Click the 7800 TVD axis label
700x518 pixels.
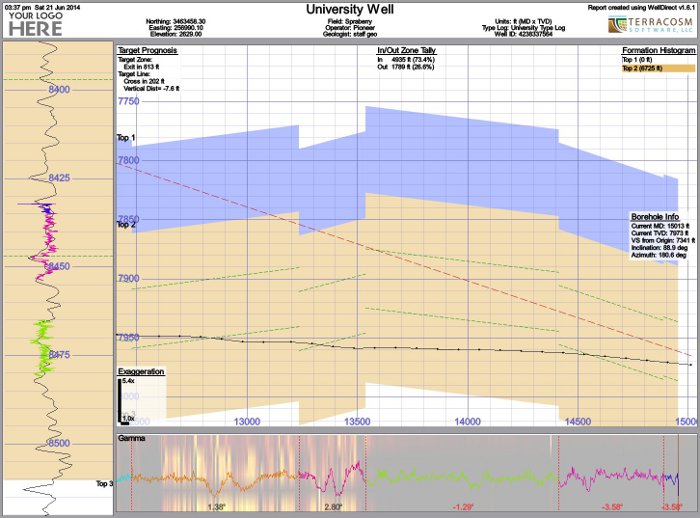129,160
